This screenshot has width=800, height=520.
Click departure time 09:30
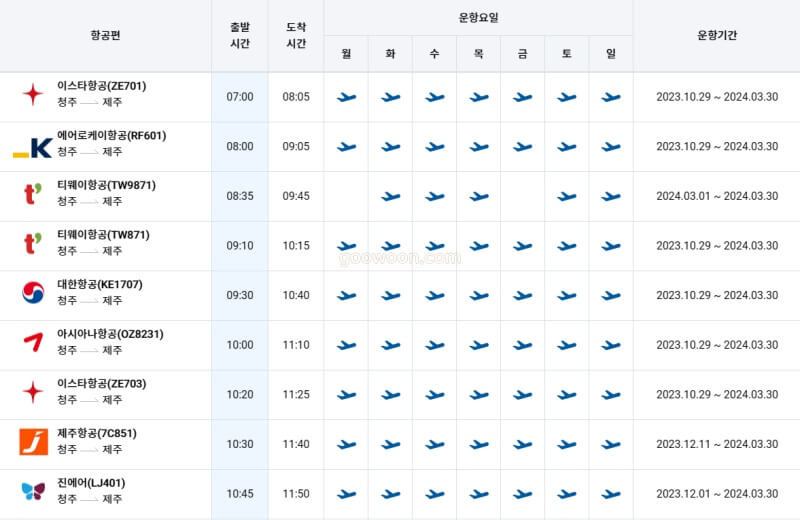[240, 295]
